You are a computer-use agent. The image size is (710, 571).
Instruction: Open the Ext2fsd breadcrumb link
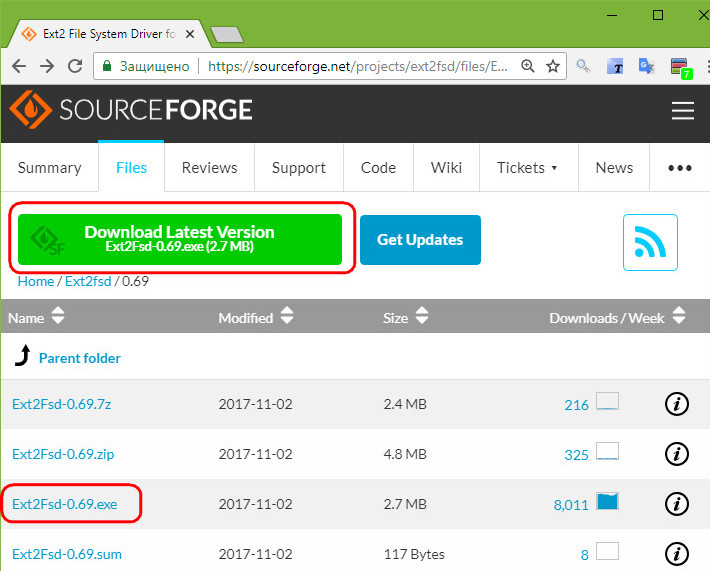coord(88,281)
